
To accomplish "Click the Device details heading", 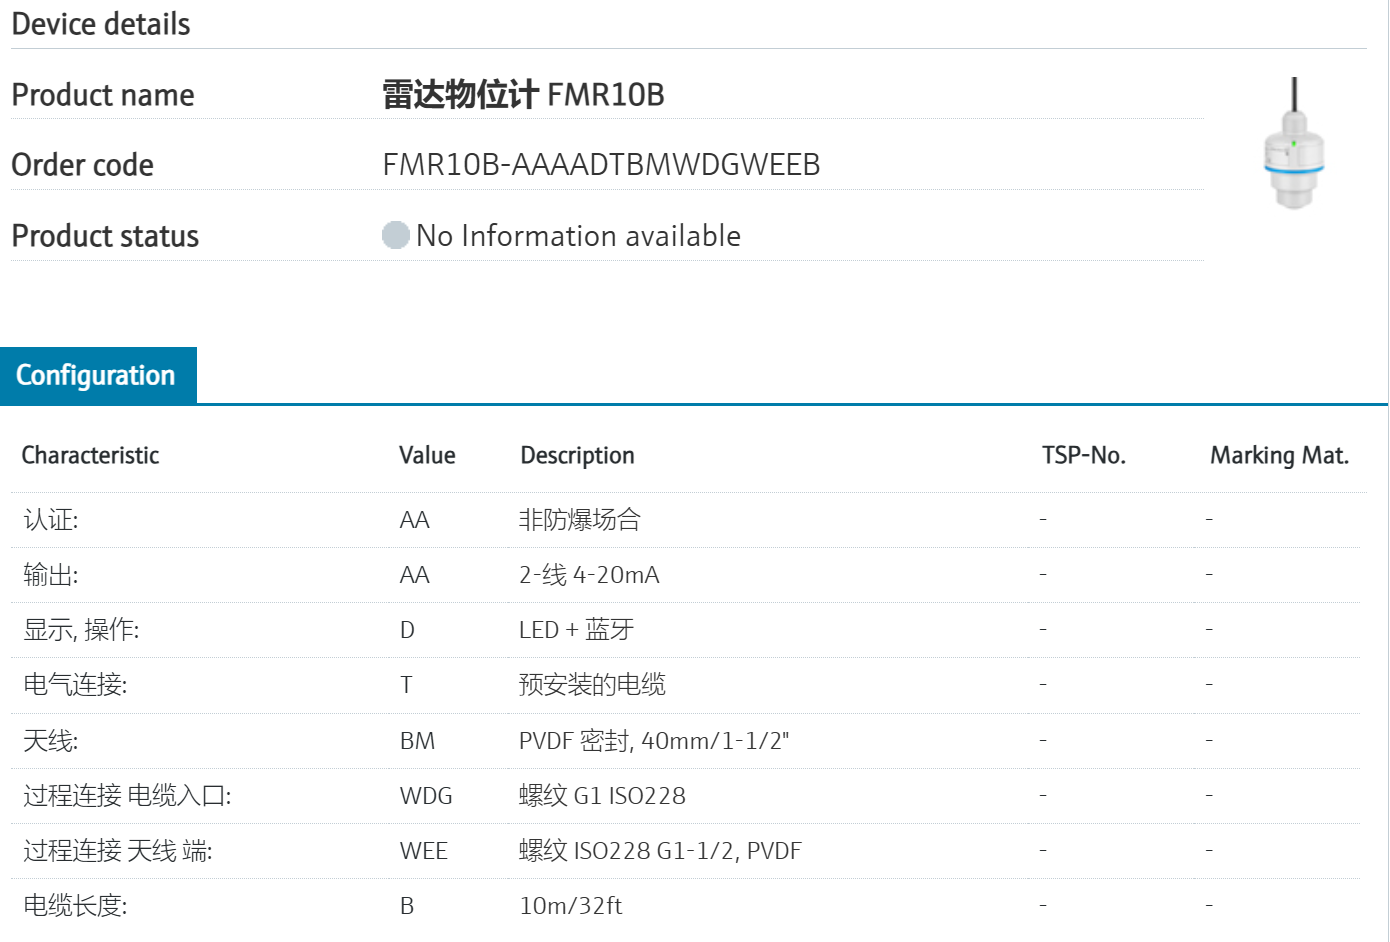I will pyautogui.click(x=101, y=24).
